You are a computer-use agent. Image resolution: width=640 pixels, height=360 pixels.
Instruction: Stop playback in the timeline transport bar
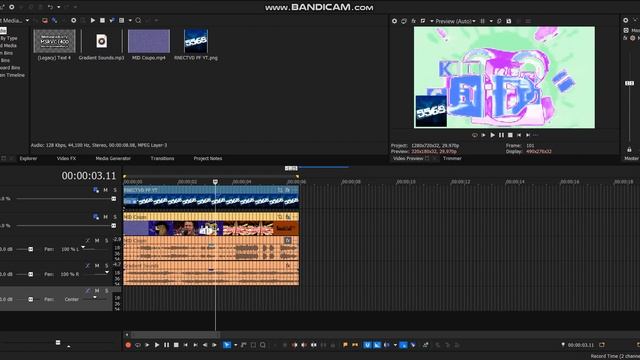pyautogui.click(x=176, y=345)
